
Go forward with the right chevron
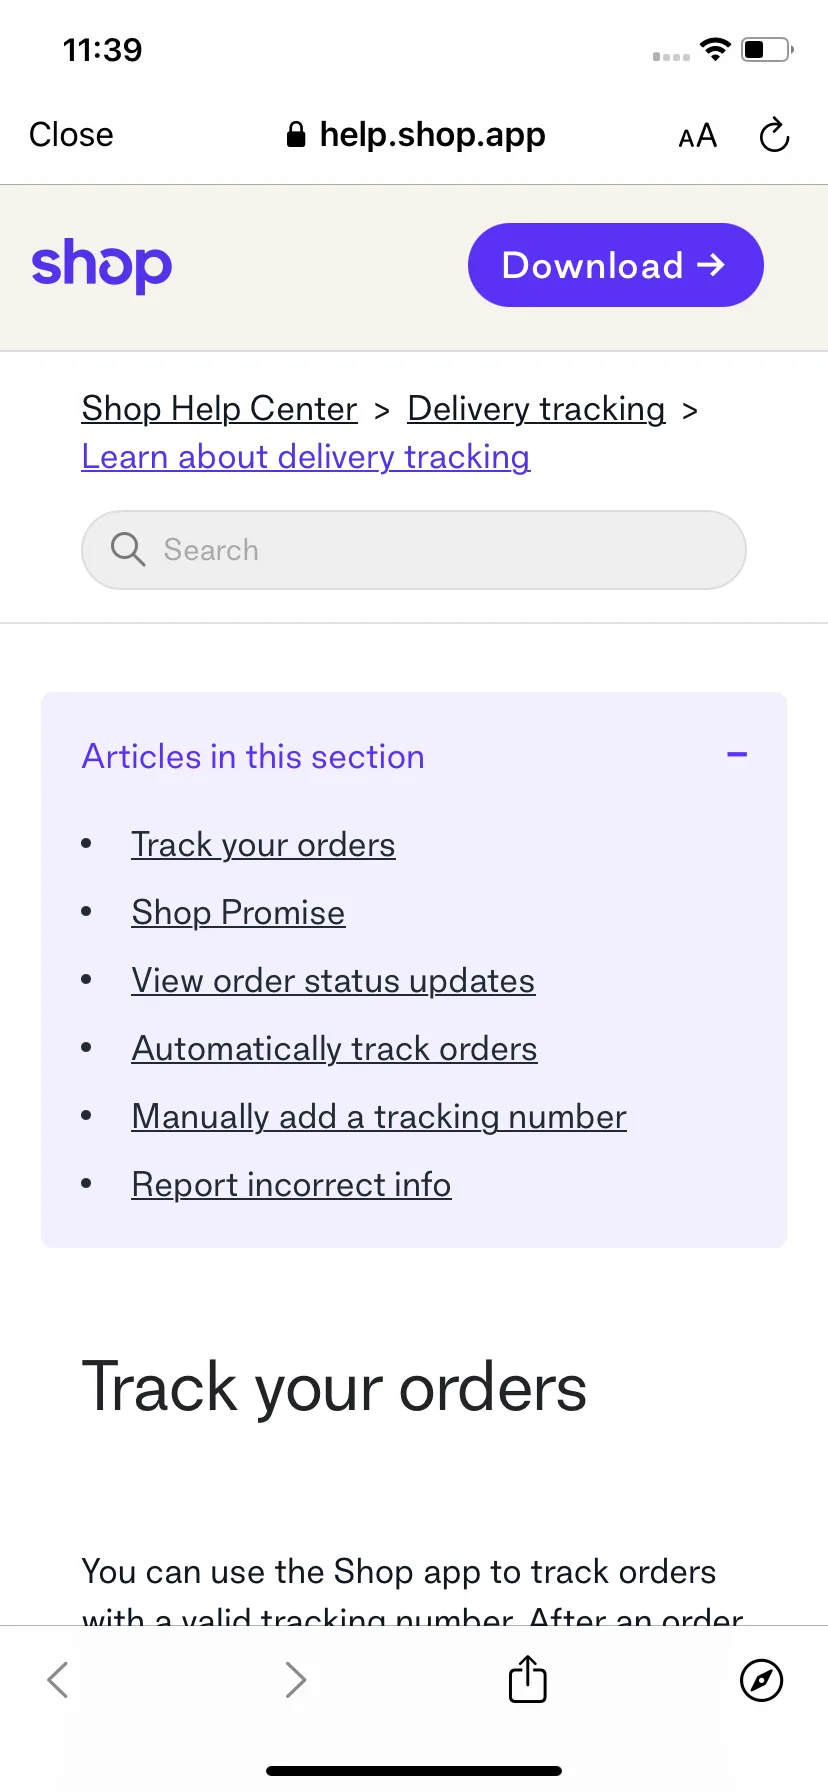(x=295, y=1680)
